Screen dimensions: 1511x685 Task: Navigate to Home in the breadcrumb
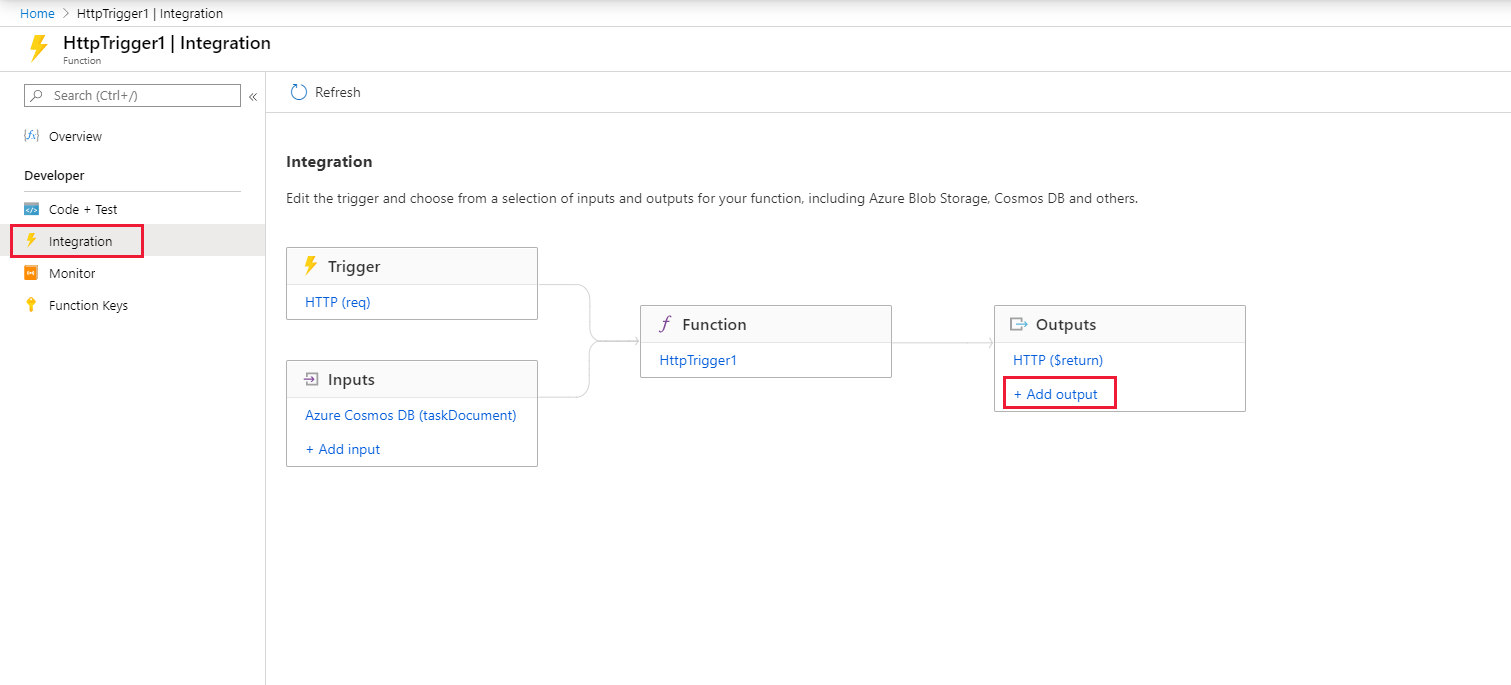[37, 13]
